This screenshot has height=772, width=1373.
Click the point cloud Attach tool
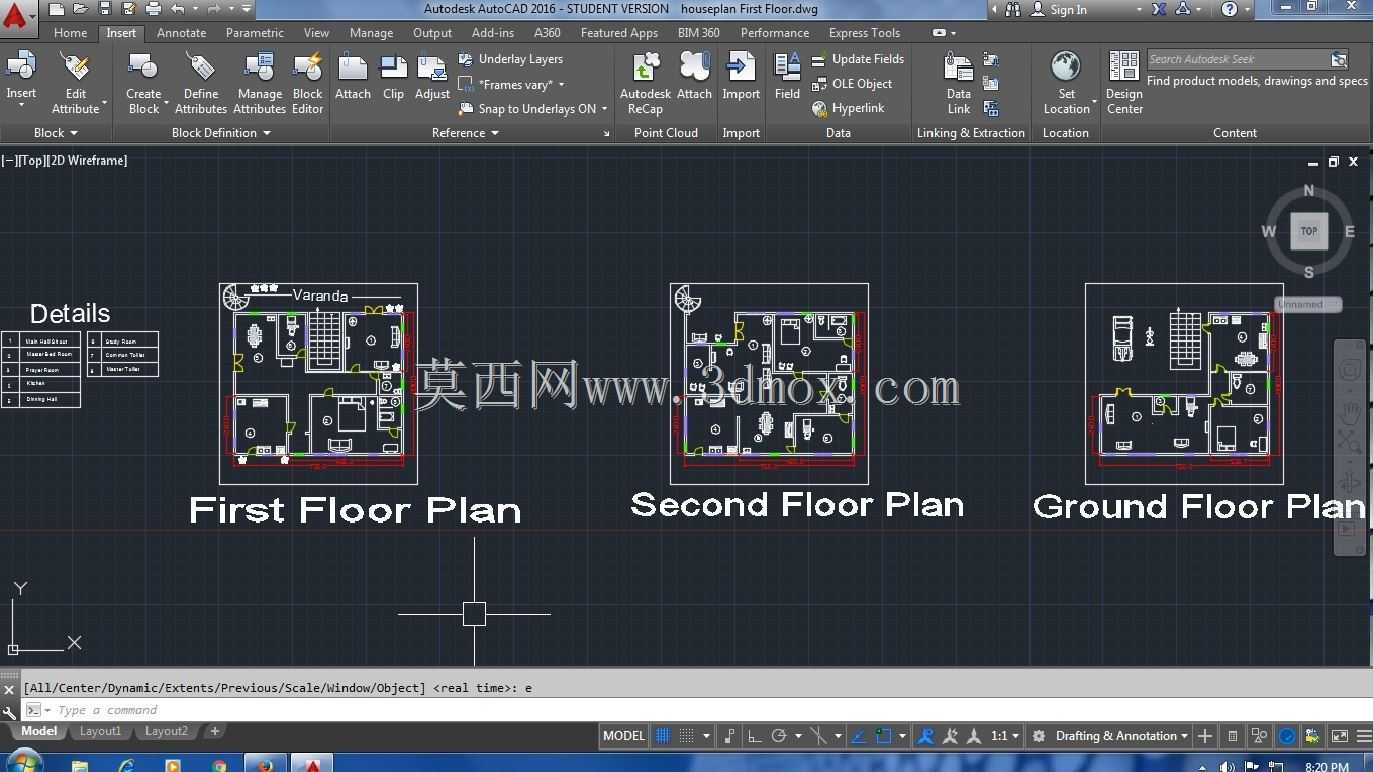point(694,77)
